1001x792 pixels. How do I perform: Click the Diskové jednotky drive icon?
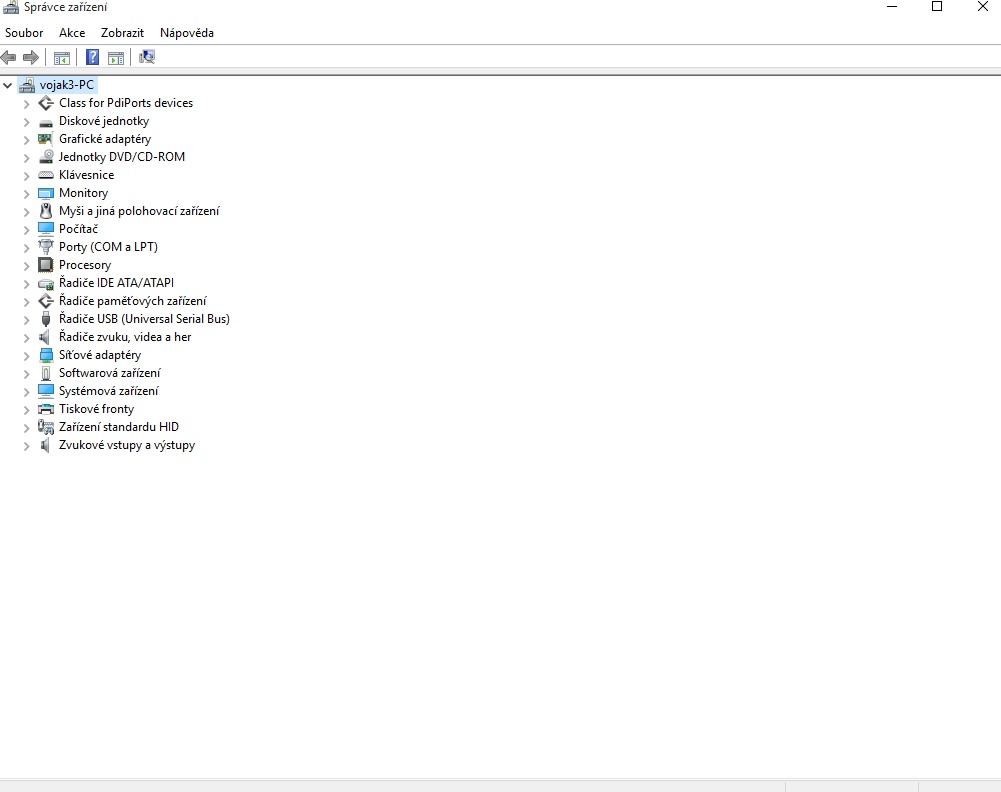pyautogui.click(x=46, y=122)
